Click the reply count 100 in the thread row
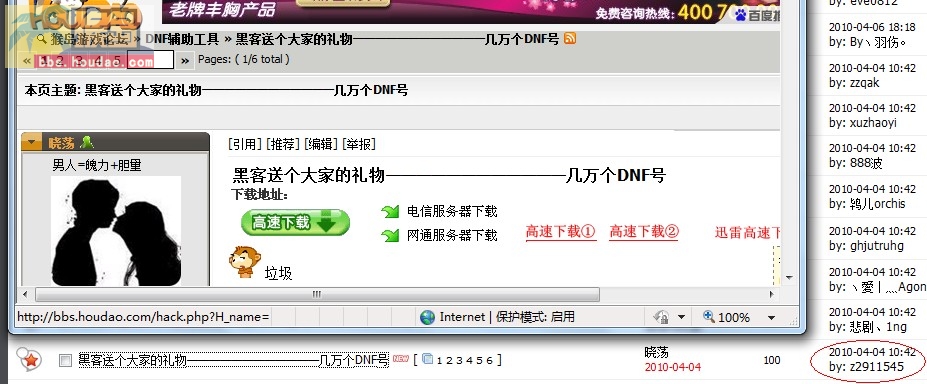927x384 pixels. click(772, 360)
